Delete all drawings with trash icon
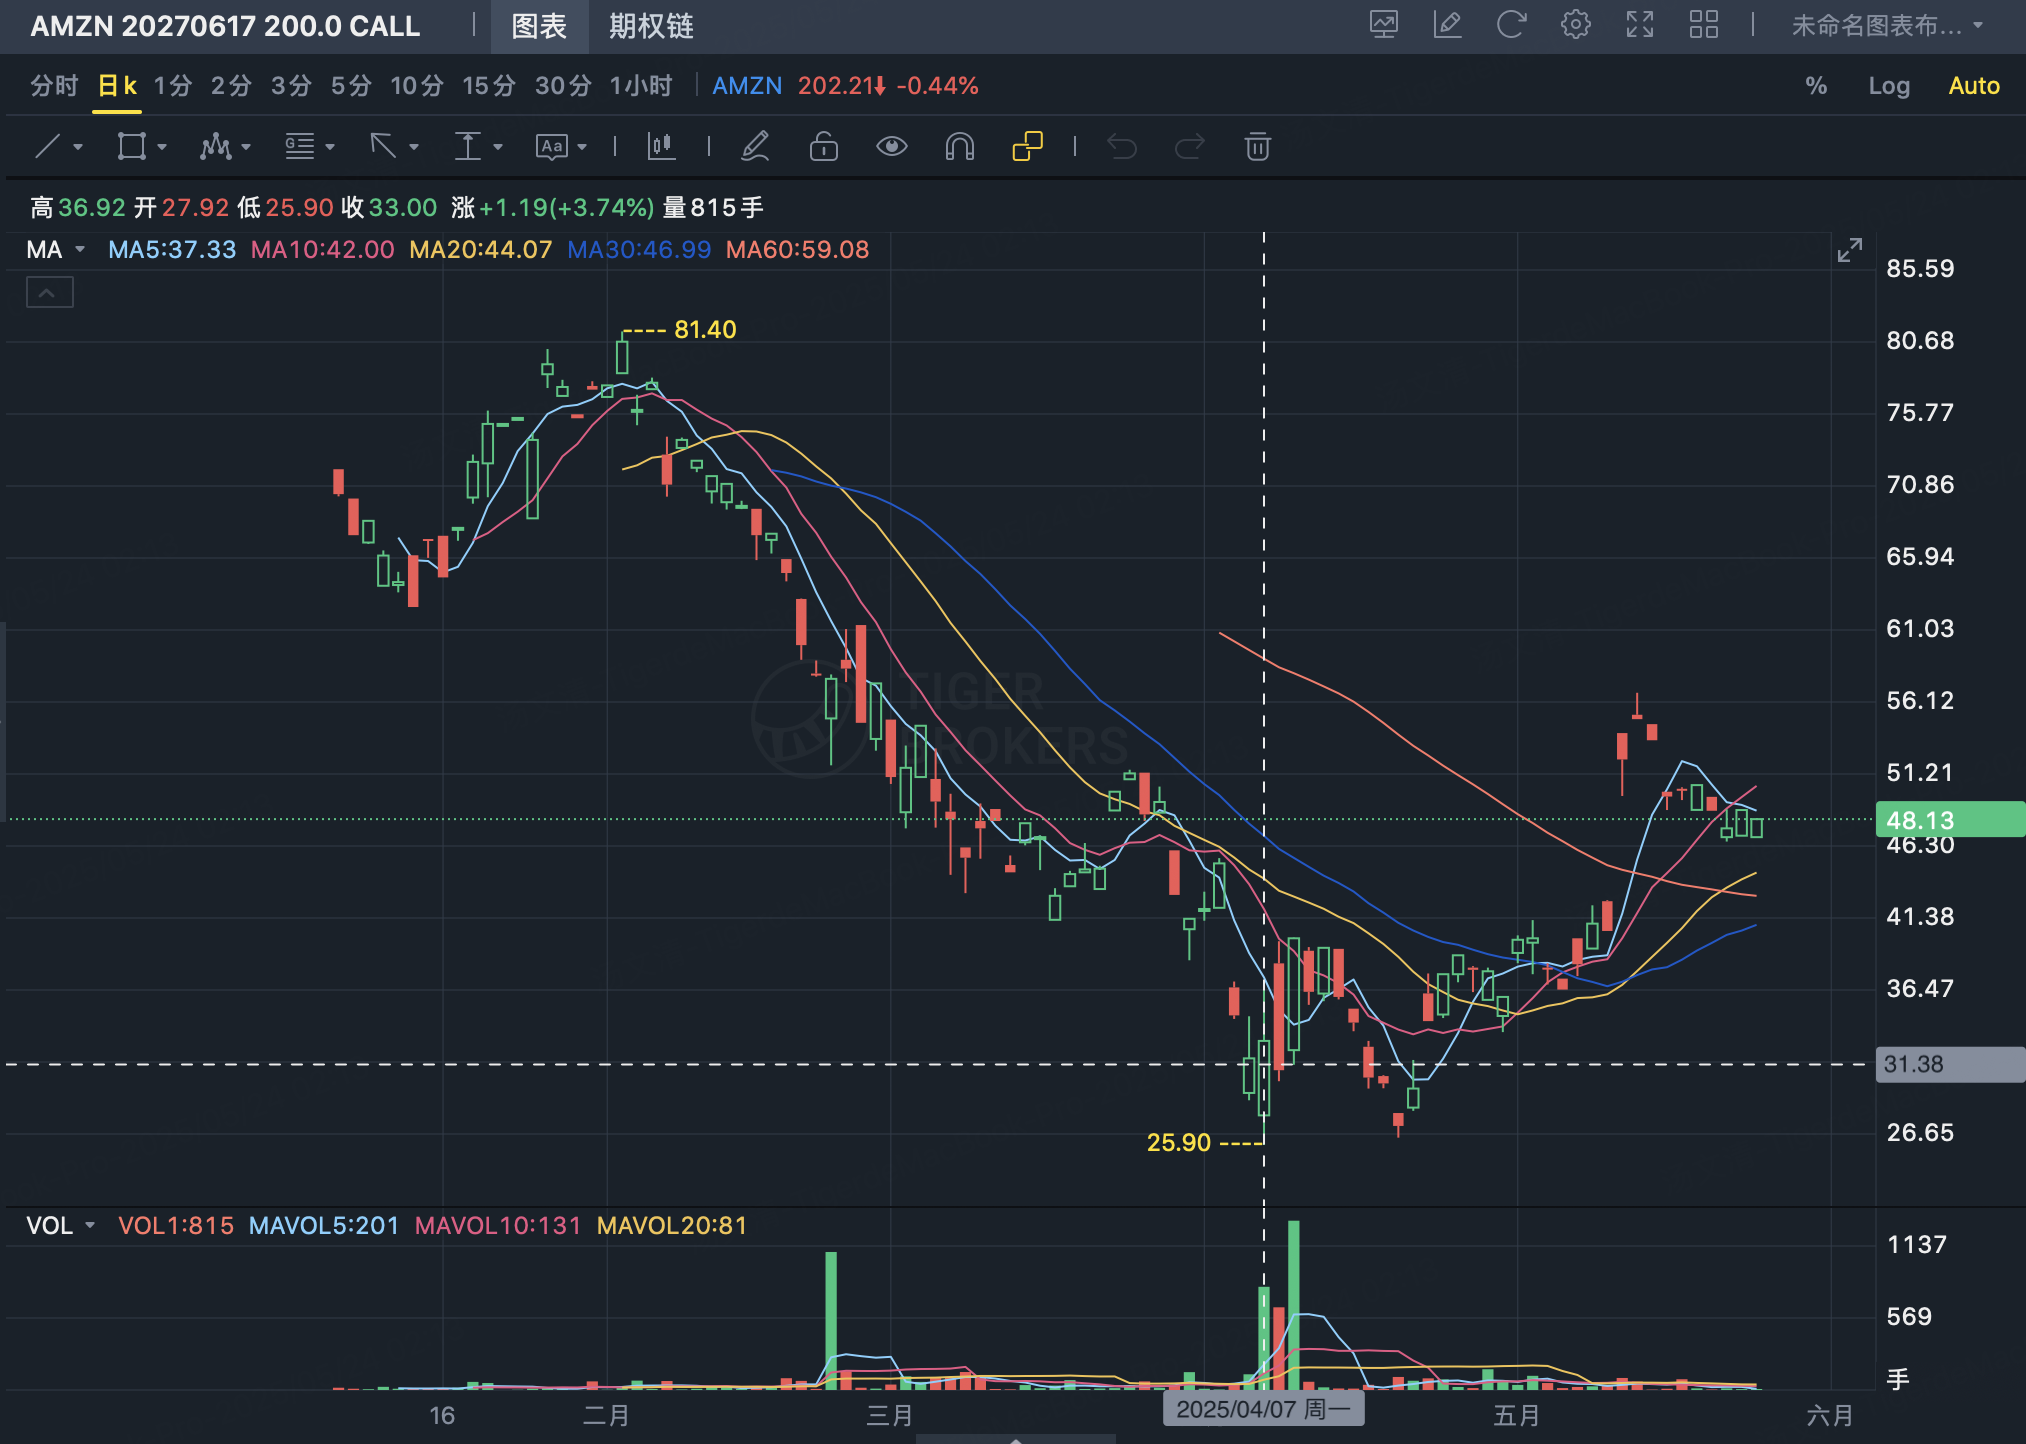The height and width of the screenshot is (1444, 2026). tap(1257, 147)
